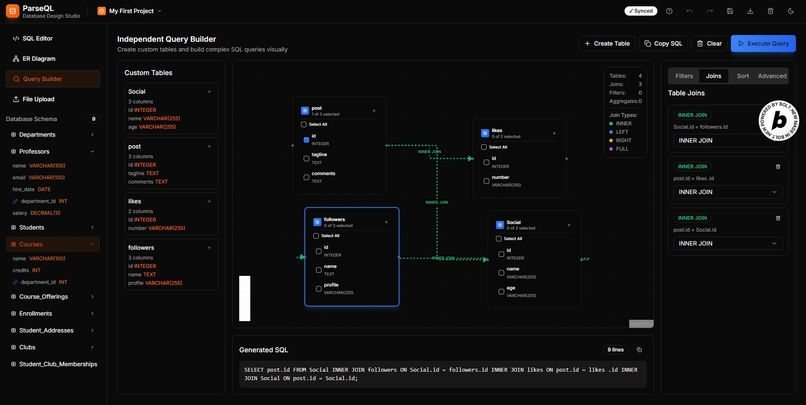The height and width of the screenshot is (405, 806).
Task: Open SQL Editor in sidebar
Action: (52, 39)
